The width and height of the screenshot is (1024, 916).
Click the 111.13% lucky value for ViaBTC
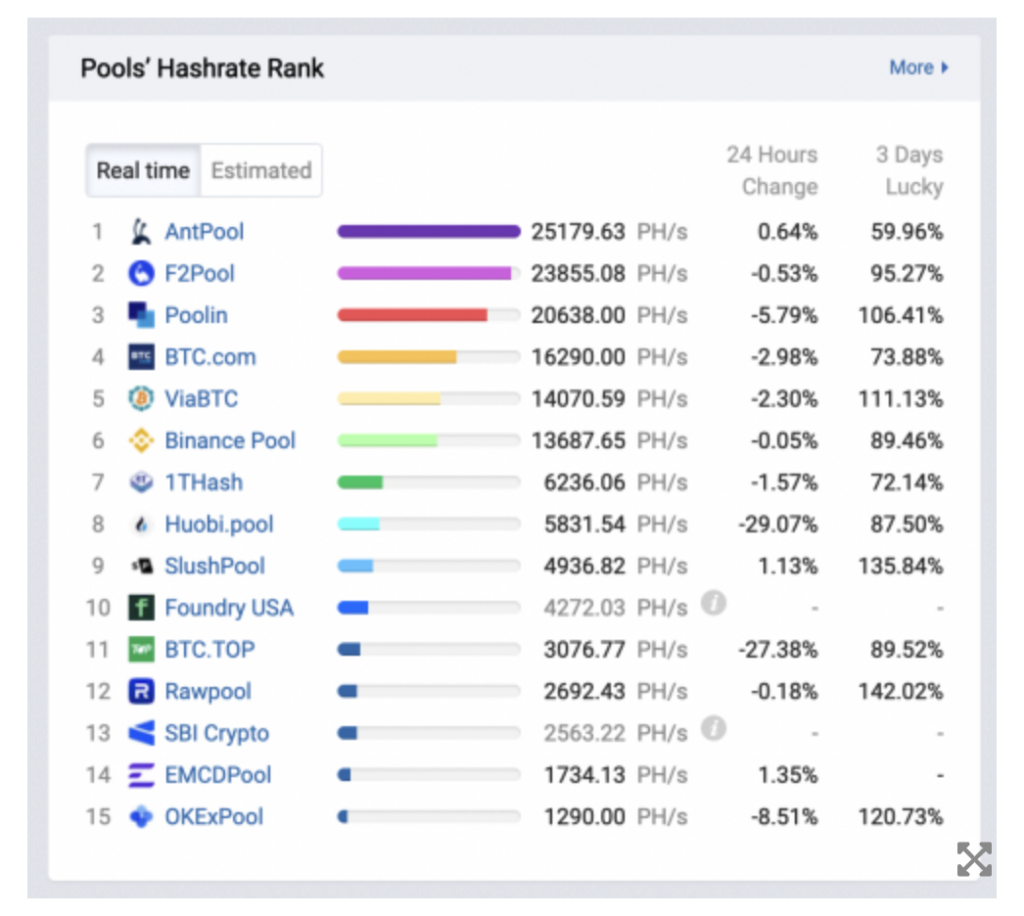901,399
